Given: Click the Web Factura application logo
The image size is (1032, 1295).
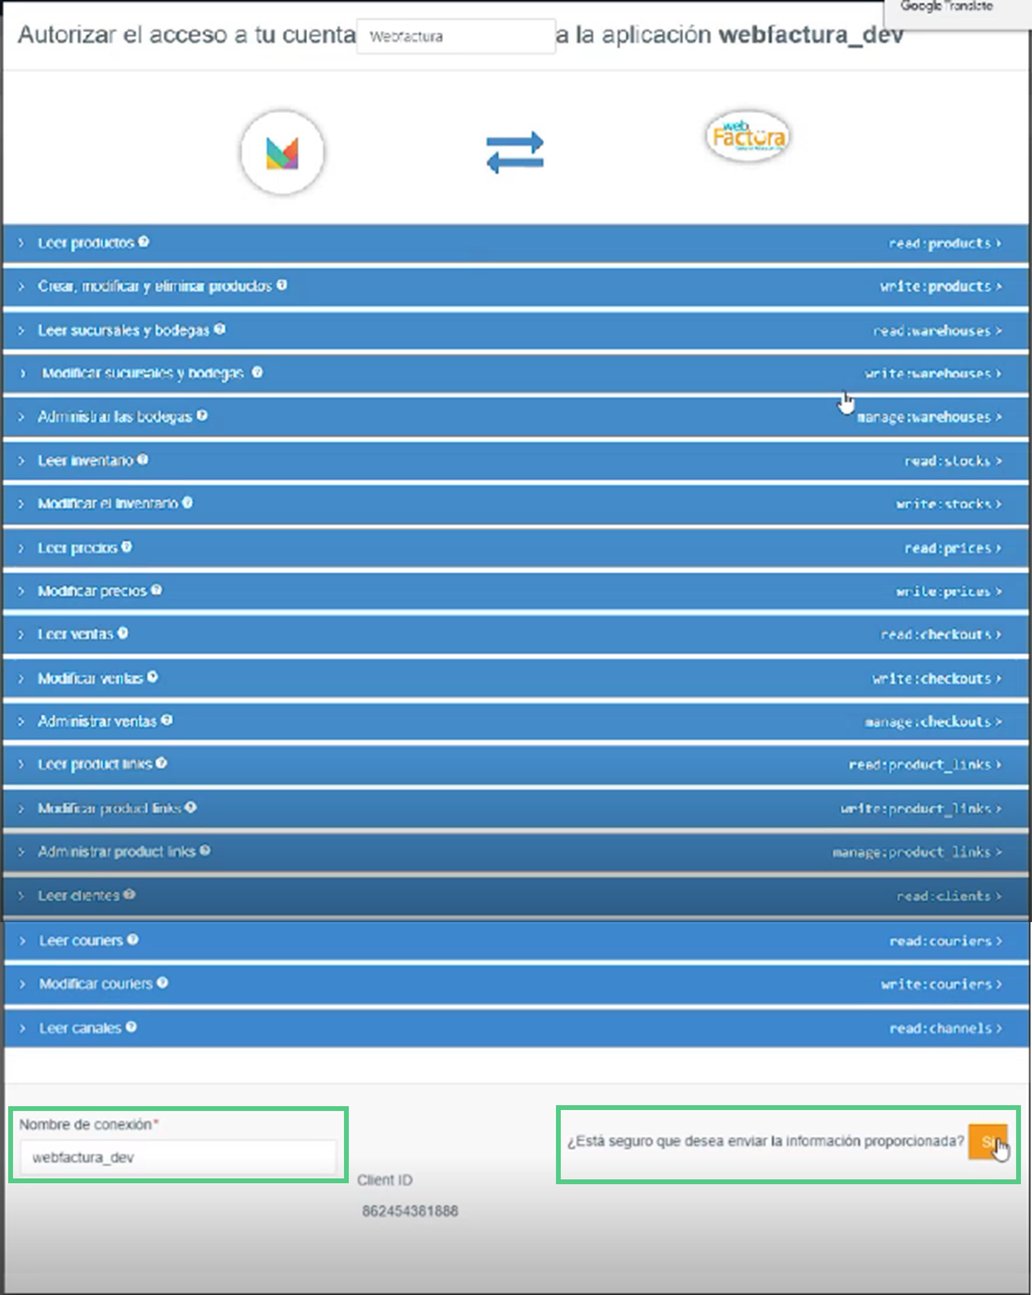Looking at the screenshot, I should point(747,136).
